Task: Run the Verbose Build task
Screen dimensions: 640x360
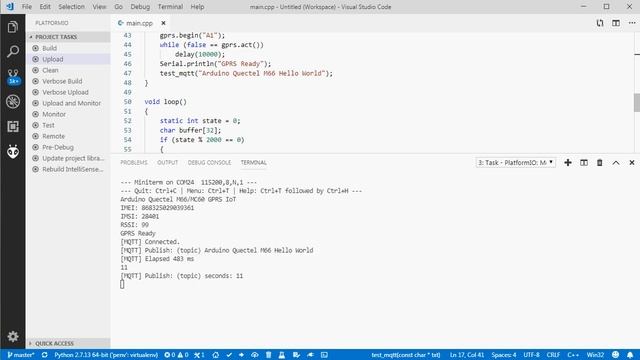Action: [x=69, y=81]
